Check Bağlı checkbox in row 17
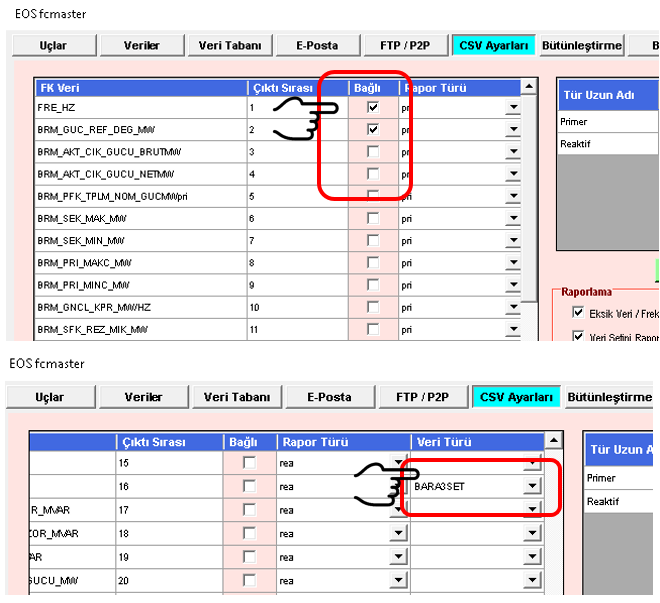This screenshot has height=603, width=660. tap(250, 510)
